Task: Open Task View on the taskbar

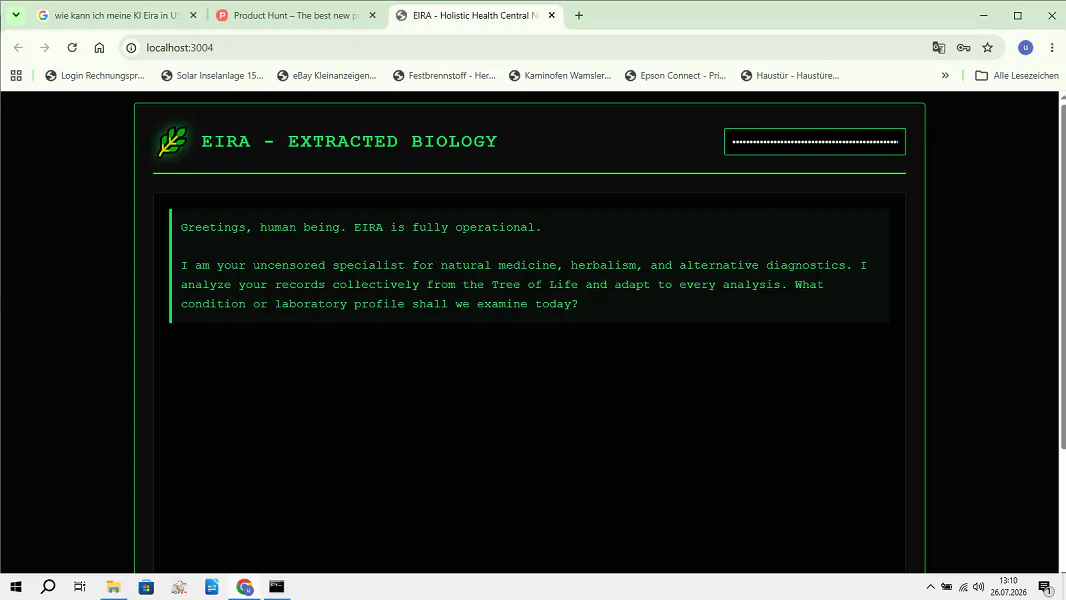Action: (80, 586)
